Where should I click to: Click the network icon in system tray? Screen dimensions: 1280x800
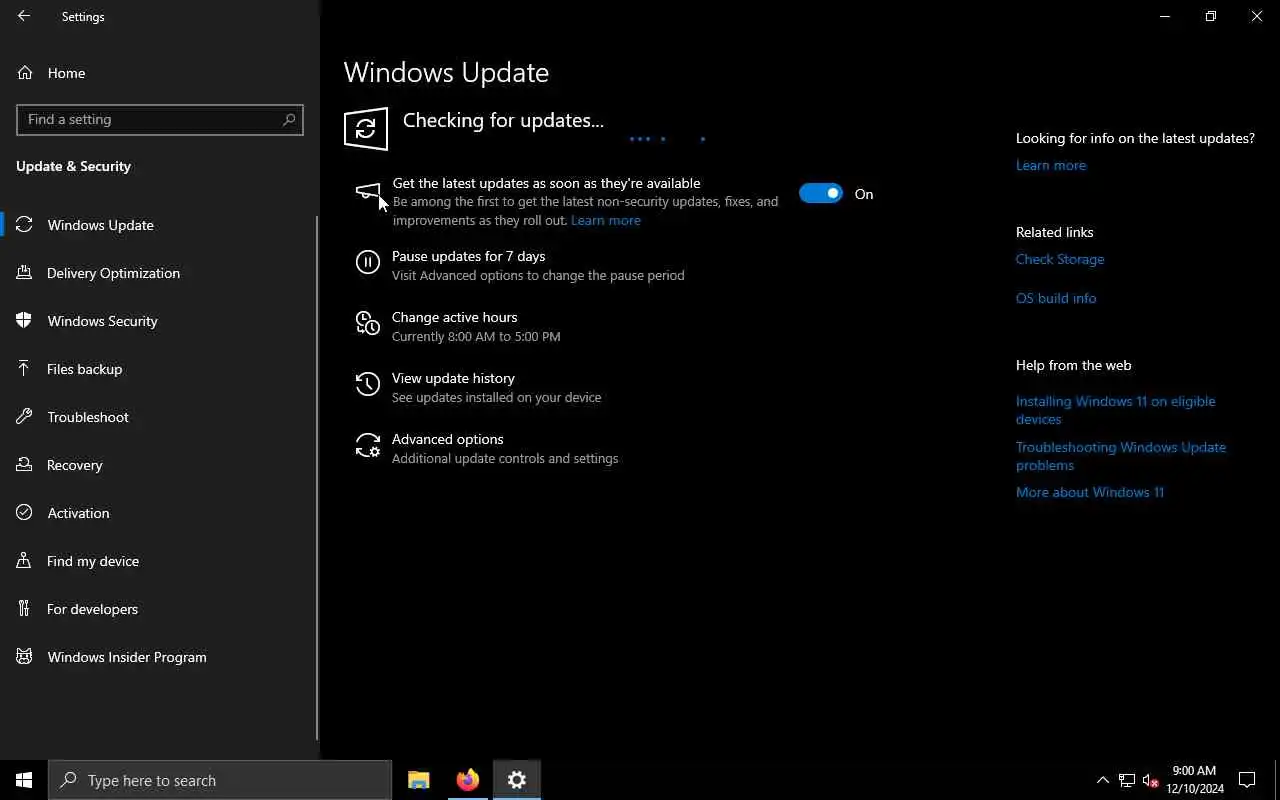[x=1127, y=780]
